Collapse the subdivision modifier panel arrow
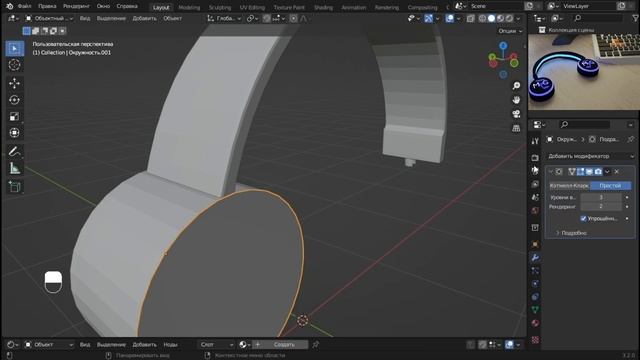Viewport: 640px width, 360px height. 551,172
